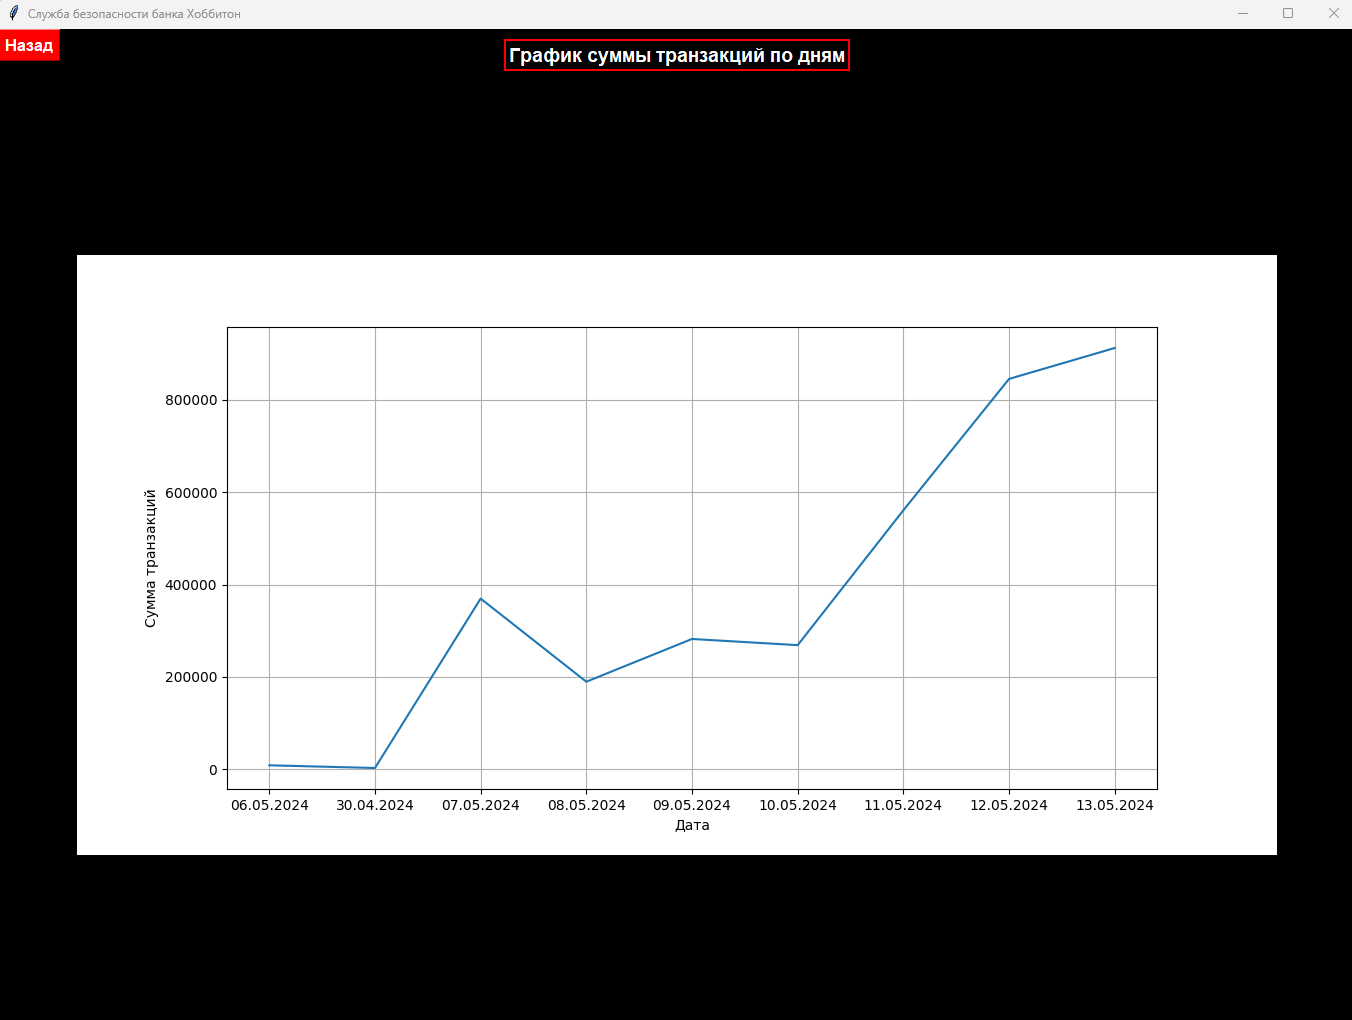Click the red Назад button
The height and width of the screenshot is (1020, 1352).
coord(29,45)
